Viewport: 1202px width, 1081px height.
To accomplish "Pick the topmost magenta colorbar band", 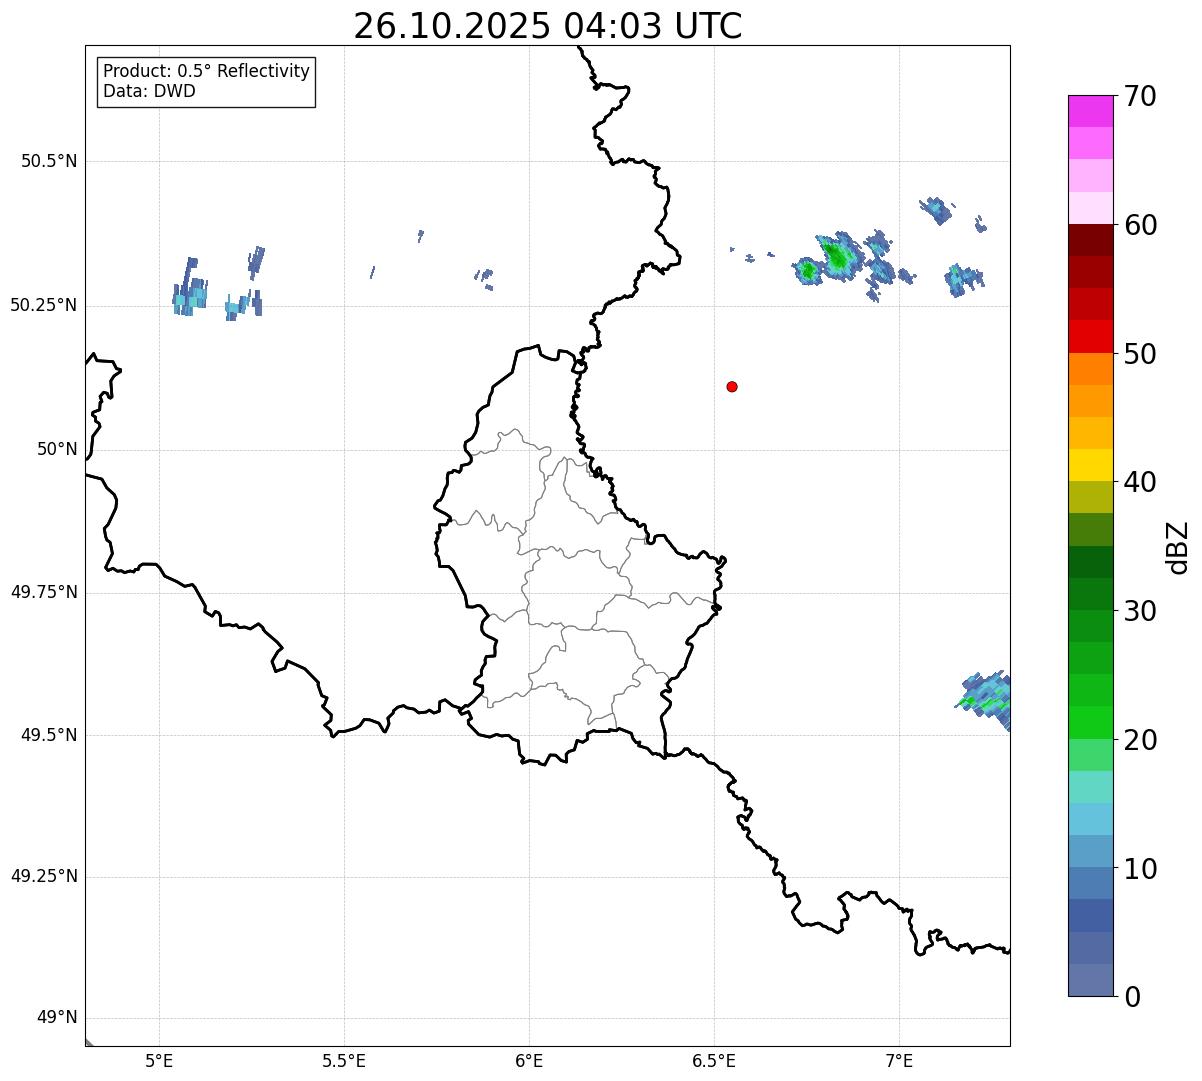I will pyautogui.click(x=1090, y=111).
